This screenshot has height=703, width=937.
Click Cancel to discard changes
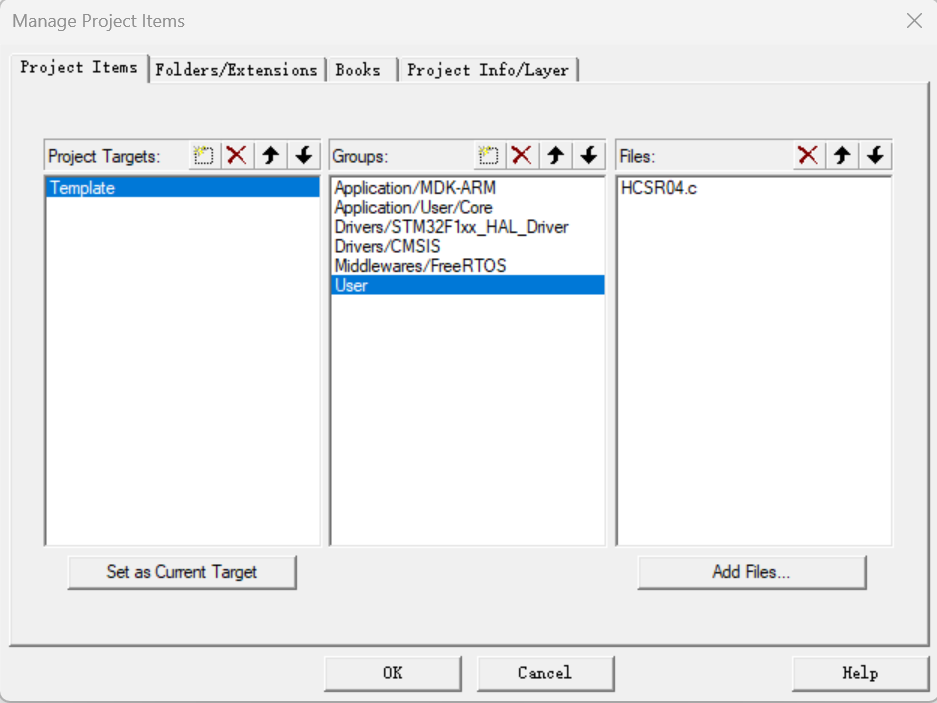pyautogui.click(x=545, y=673)
